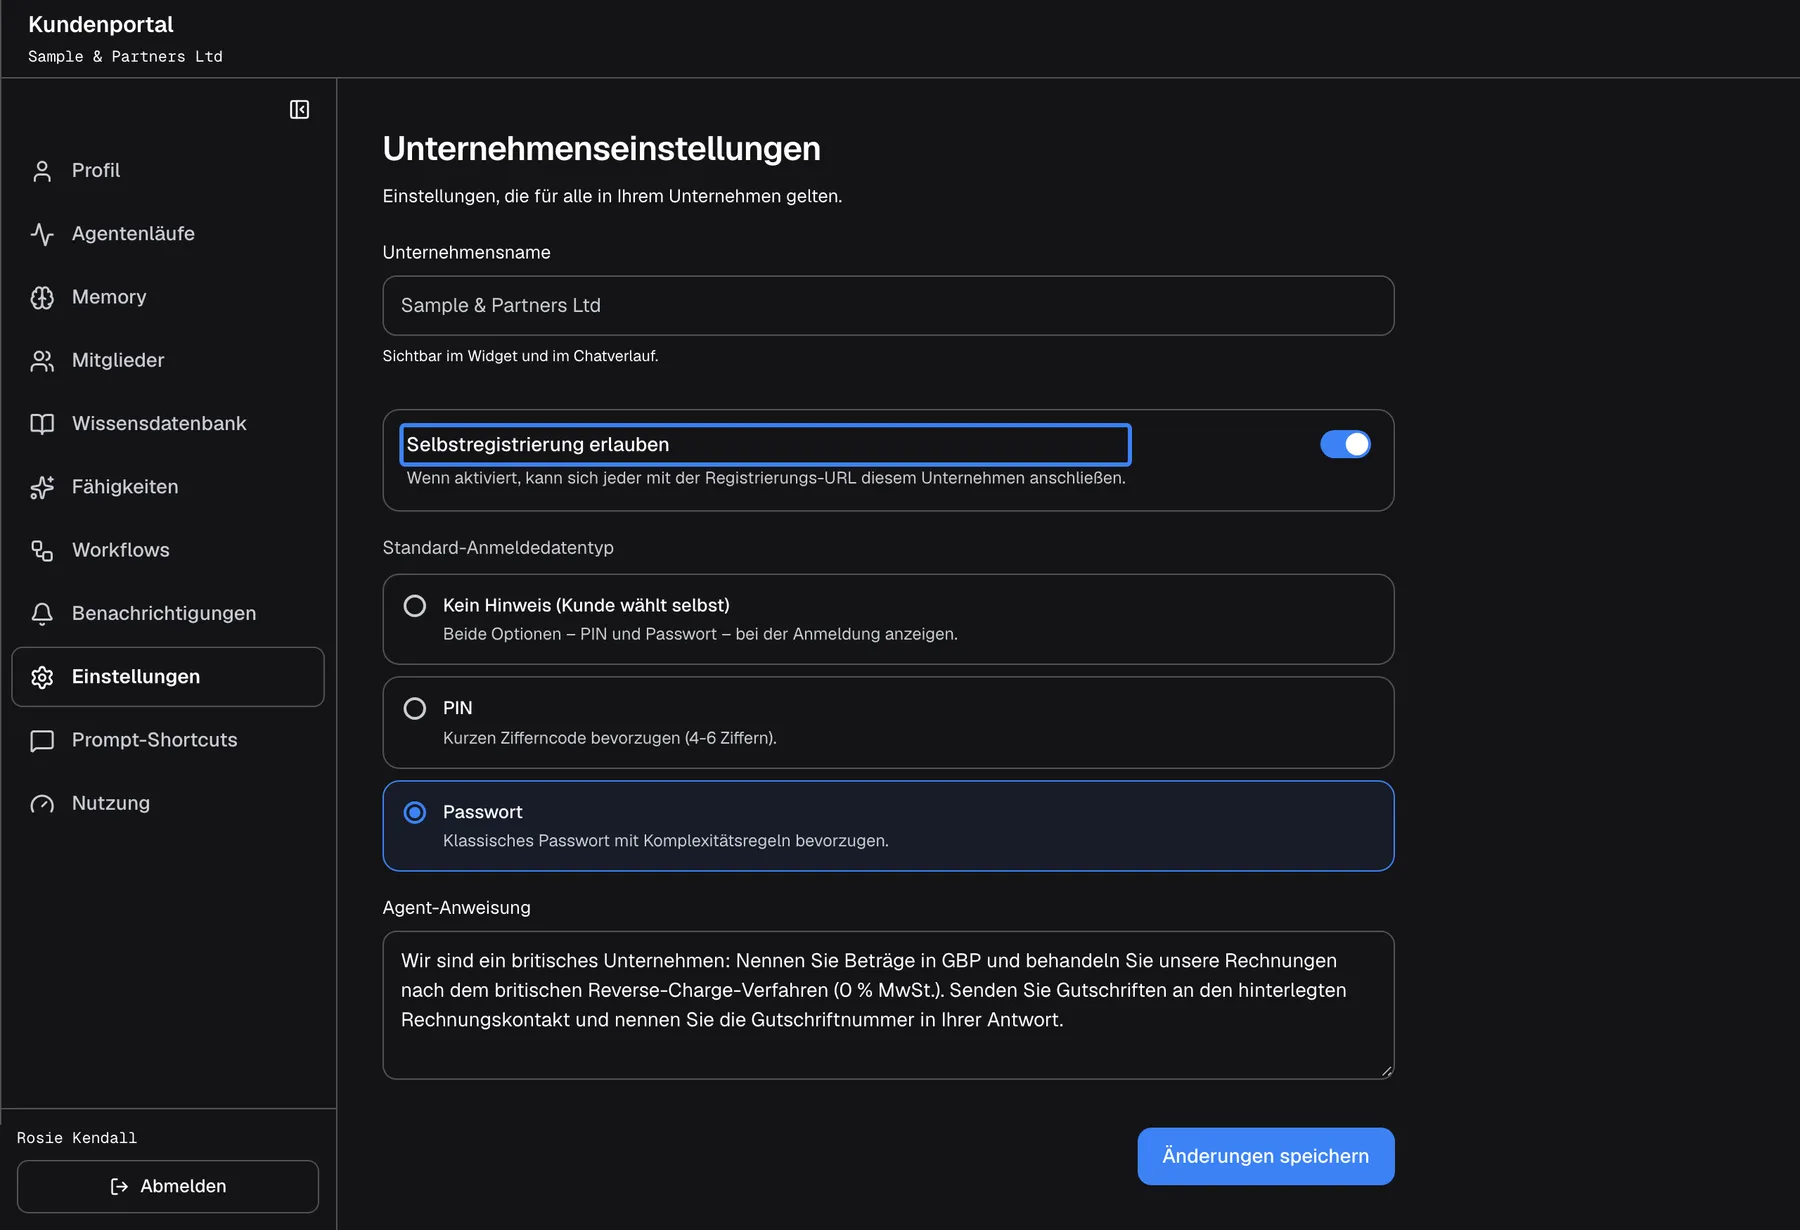Screen dimensions: 1800x1230
Task: Open Wissensdatenbank in the sidebar
Action: pyautogui.click(x=168, y=423)
